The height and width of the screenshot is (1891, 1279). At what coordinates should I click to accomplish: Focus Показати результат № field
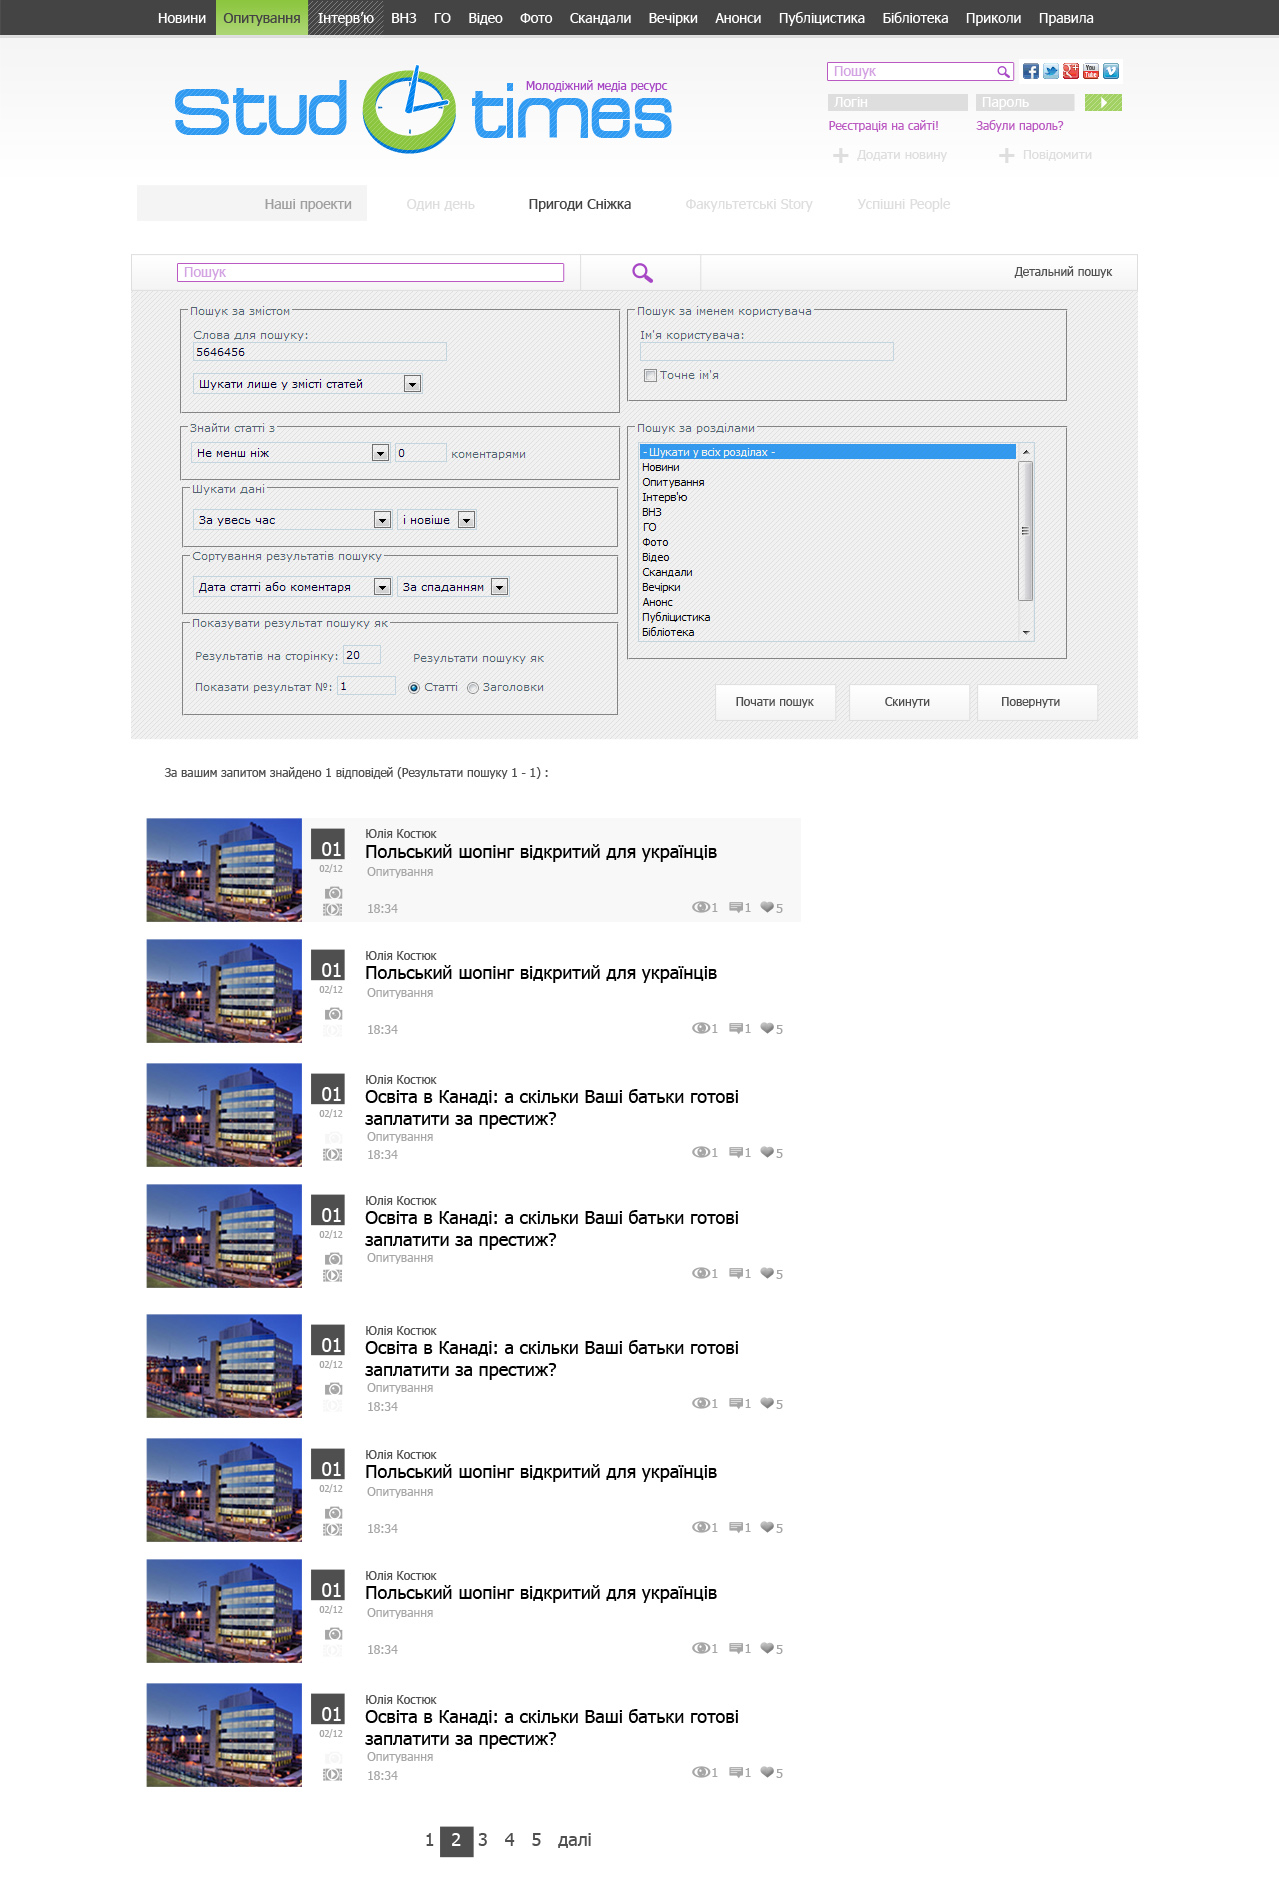pyautogui.click(x=367, y=686)
